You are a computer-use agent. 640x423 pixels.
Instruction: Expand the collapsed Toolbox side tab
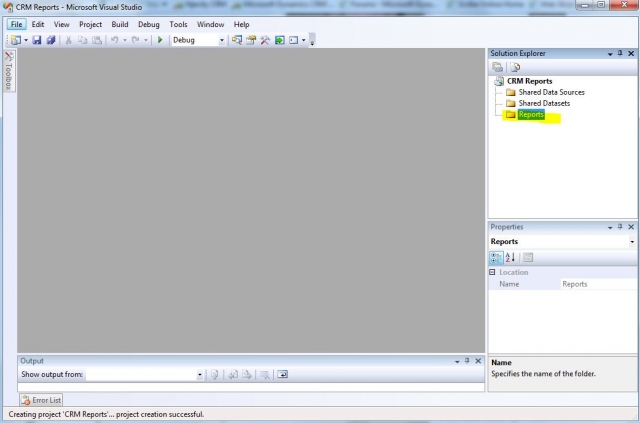9,70
